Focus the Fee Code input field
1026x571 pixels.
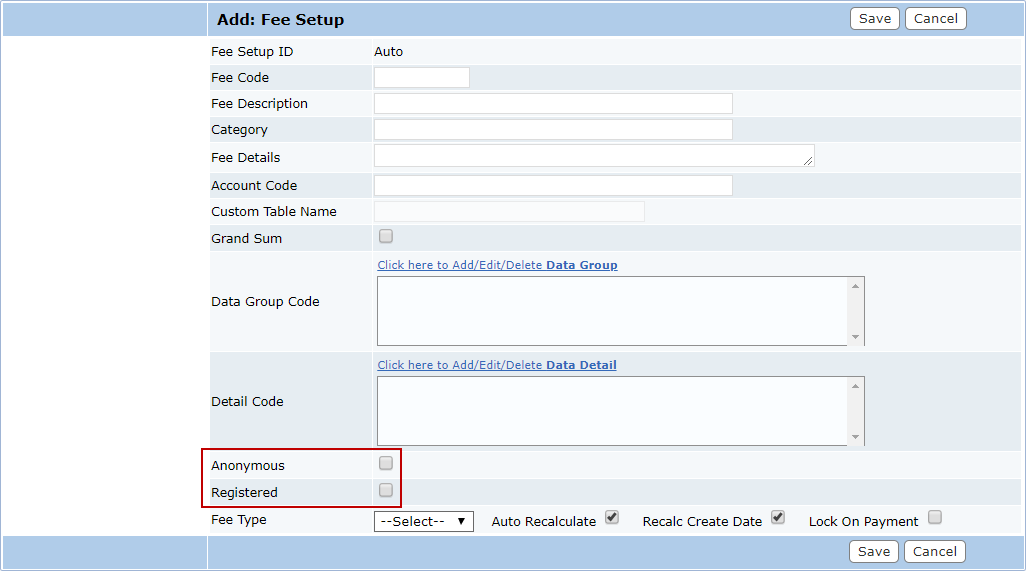pos(421,78)
